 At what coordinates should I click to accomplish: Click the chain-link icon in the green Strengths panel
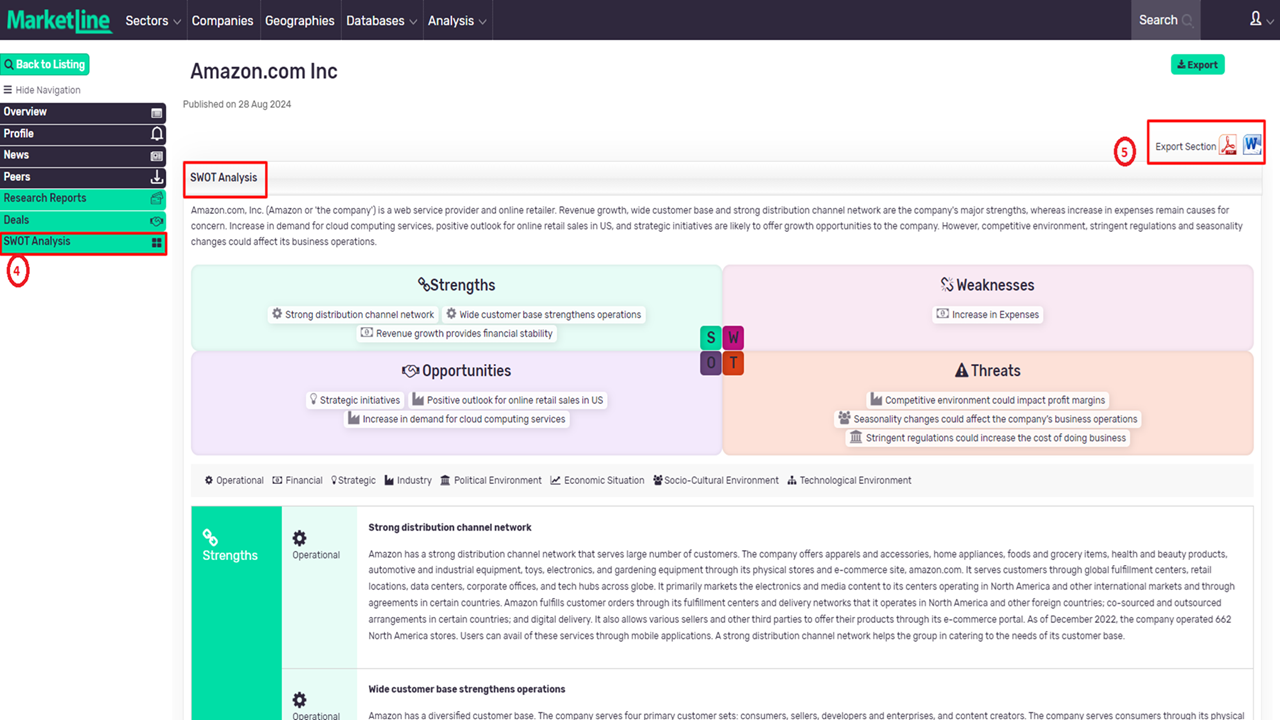[210, 538]
